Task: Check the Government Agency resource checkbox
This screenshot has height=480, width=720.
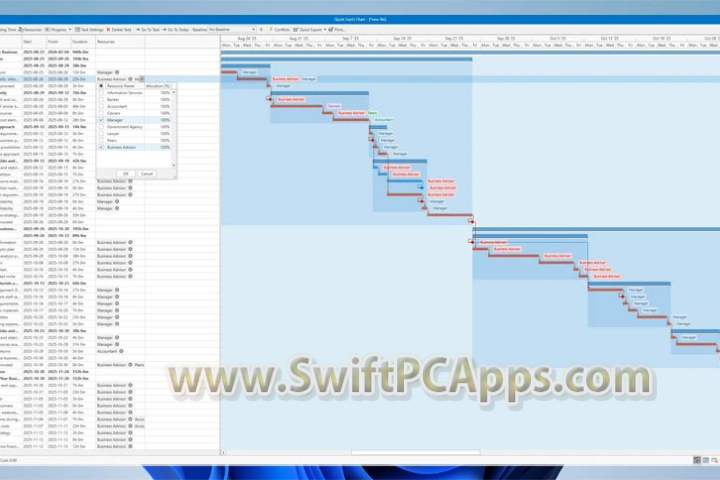Action: [x=101, y=127]
